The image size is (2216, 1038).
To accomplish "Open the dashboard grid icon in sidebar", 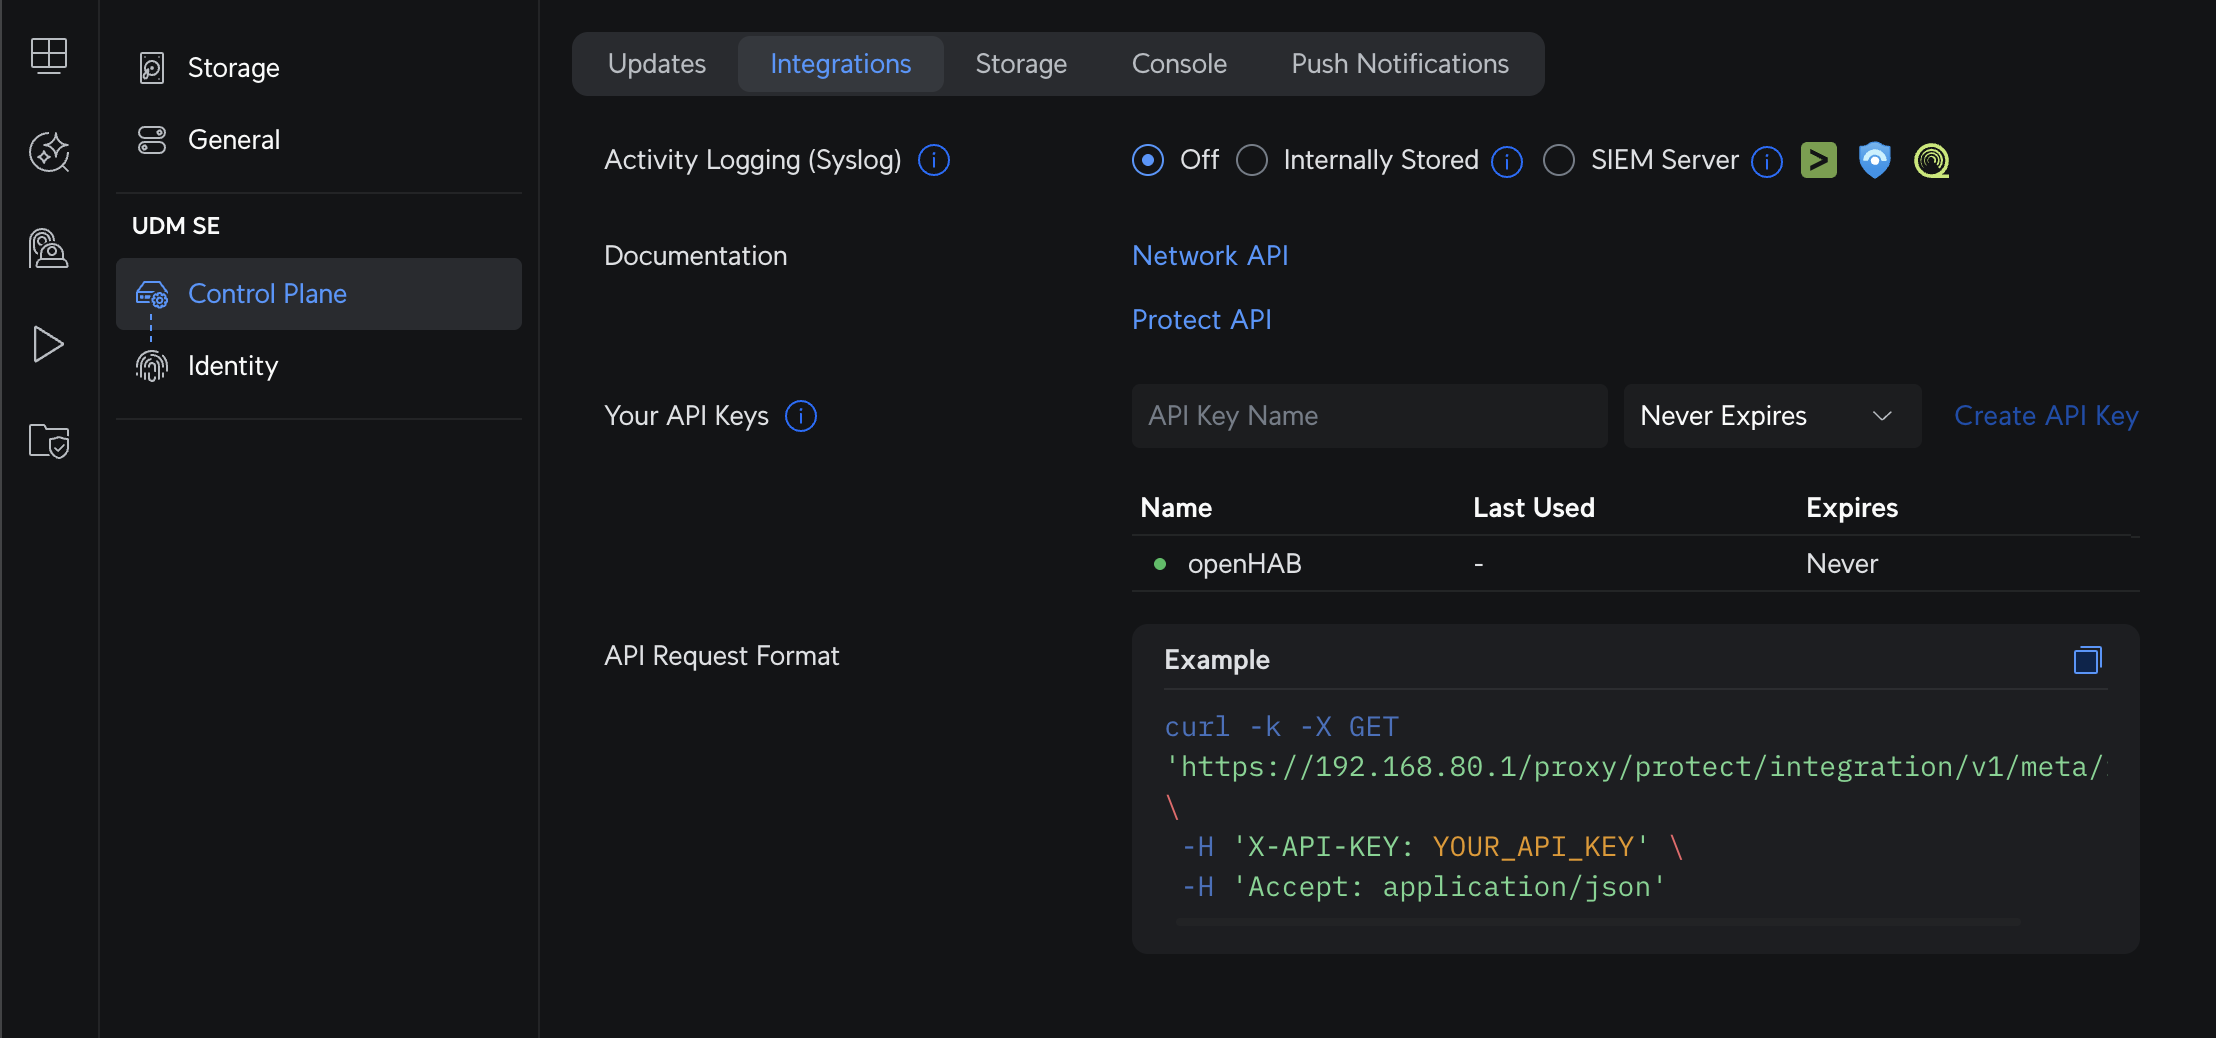I will [x=49, y=56].
